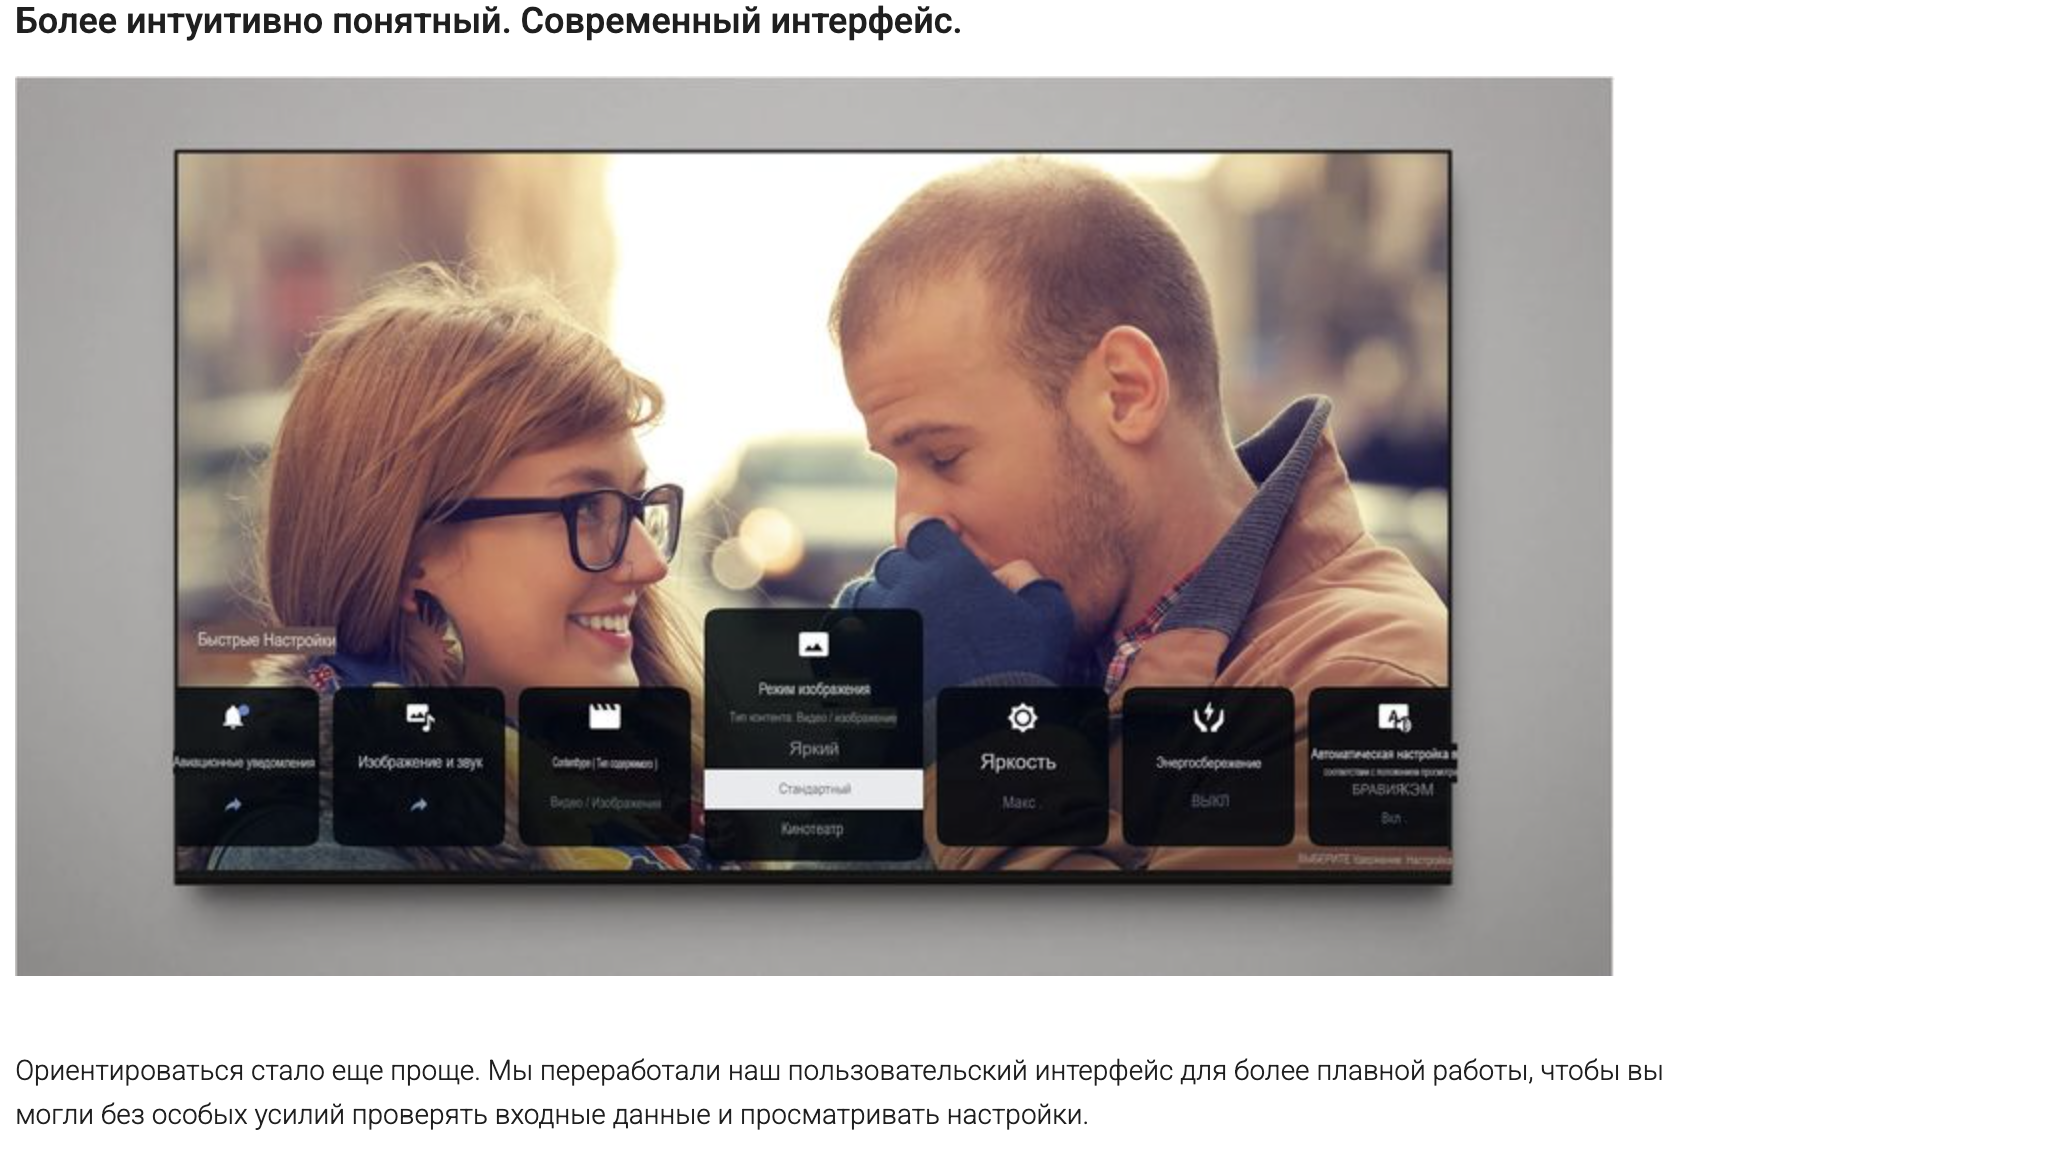Screen dimensions: 2060x1150
Task: Click the clapperboard content type icon
Action: pos(605,716)
